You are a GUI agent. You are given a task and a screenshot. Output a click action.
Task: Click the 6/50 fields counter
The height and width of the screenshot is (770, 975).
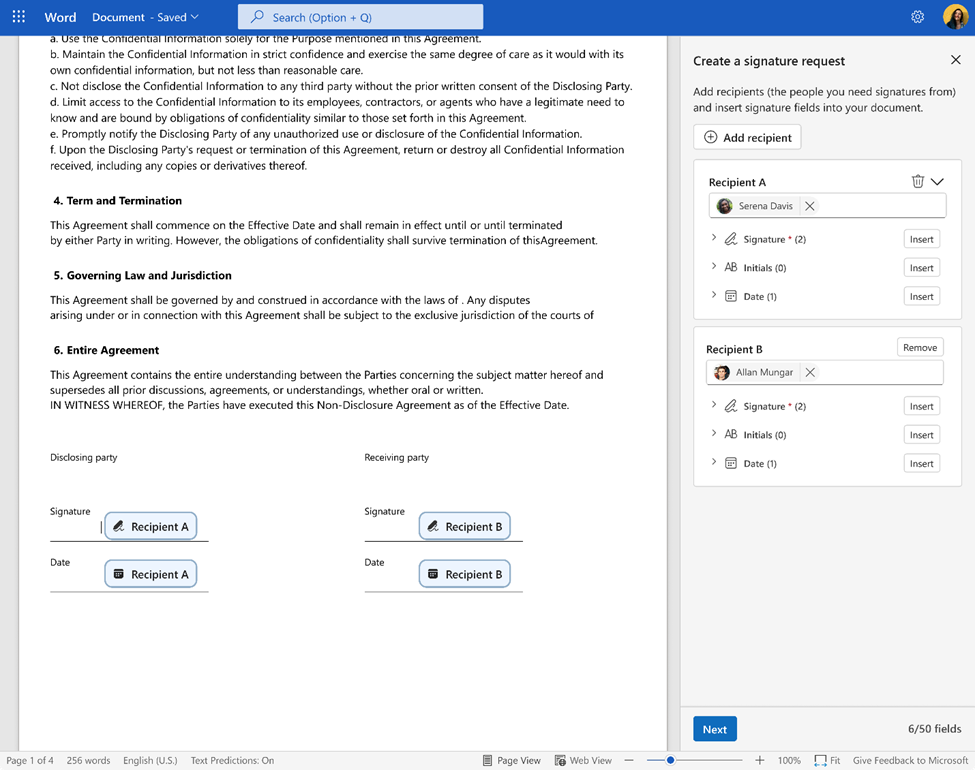coord(934,728)
